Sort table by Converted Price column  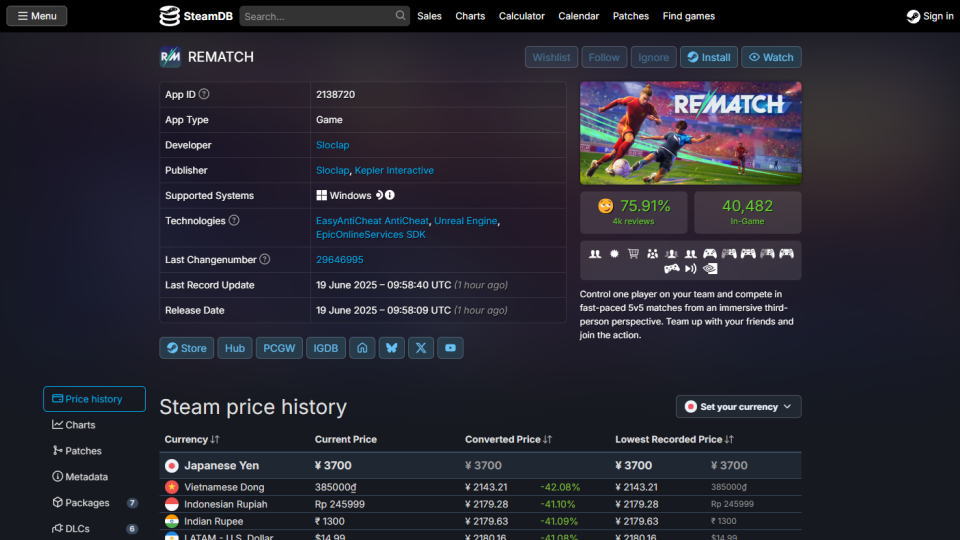(508, 439)
